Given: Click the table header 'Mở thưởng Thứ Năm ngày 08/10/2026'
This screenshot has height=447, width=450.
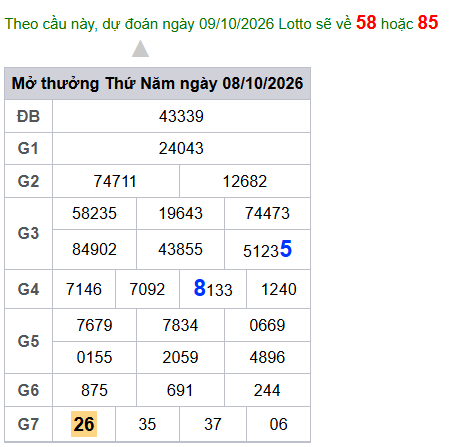Looking at the screenshot, I should [157, 83].
